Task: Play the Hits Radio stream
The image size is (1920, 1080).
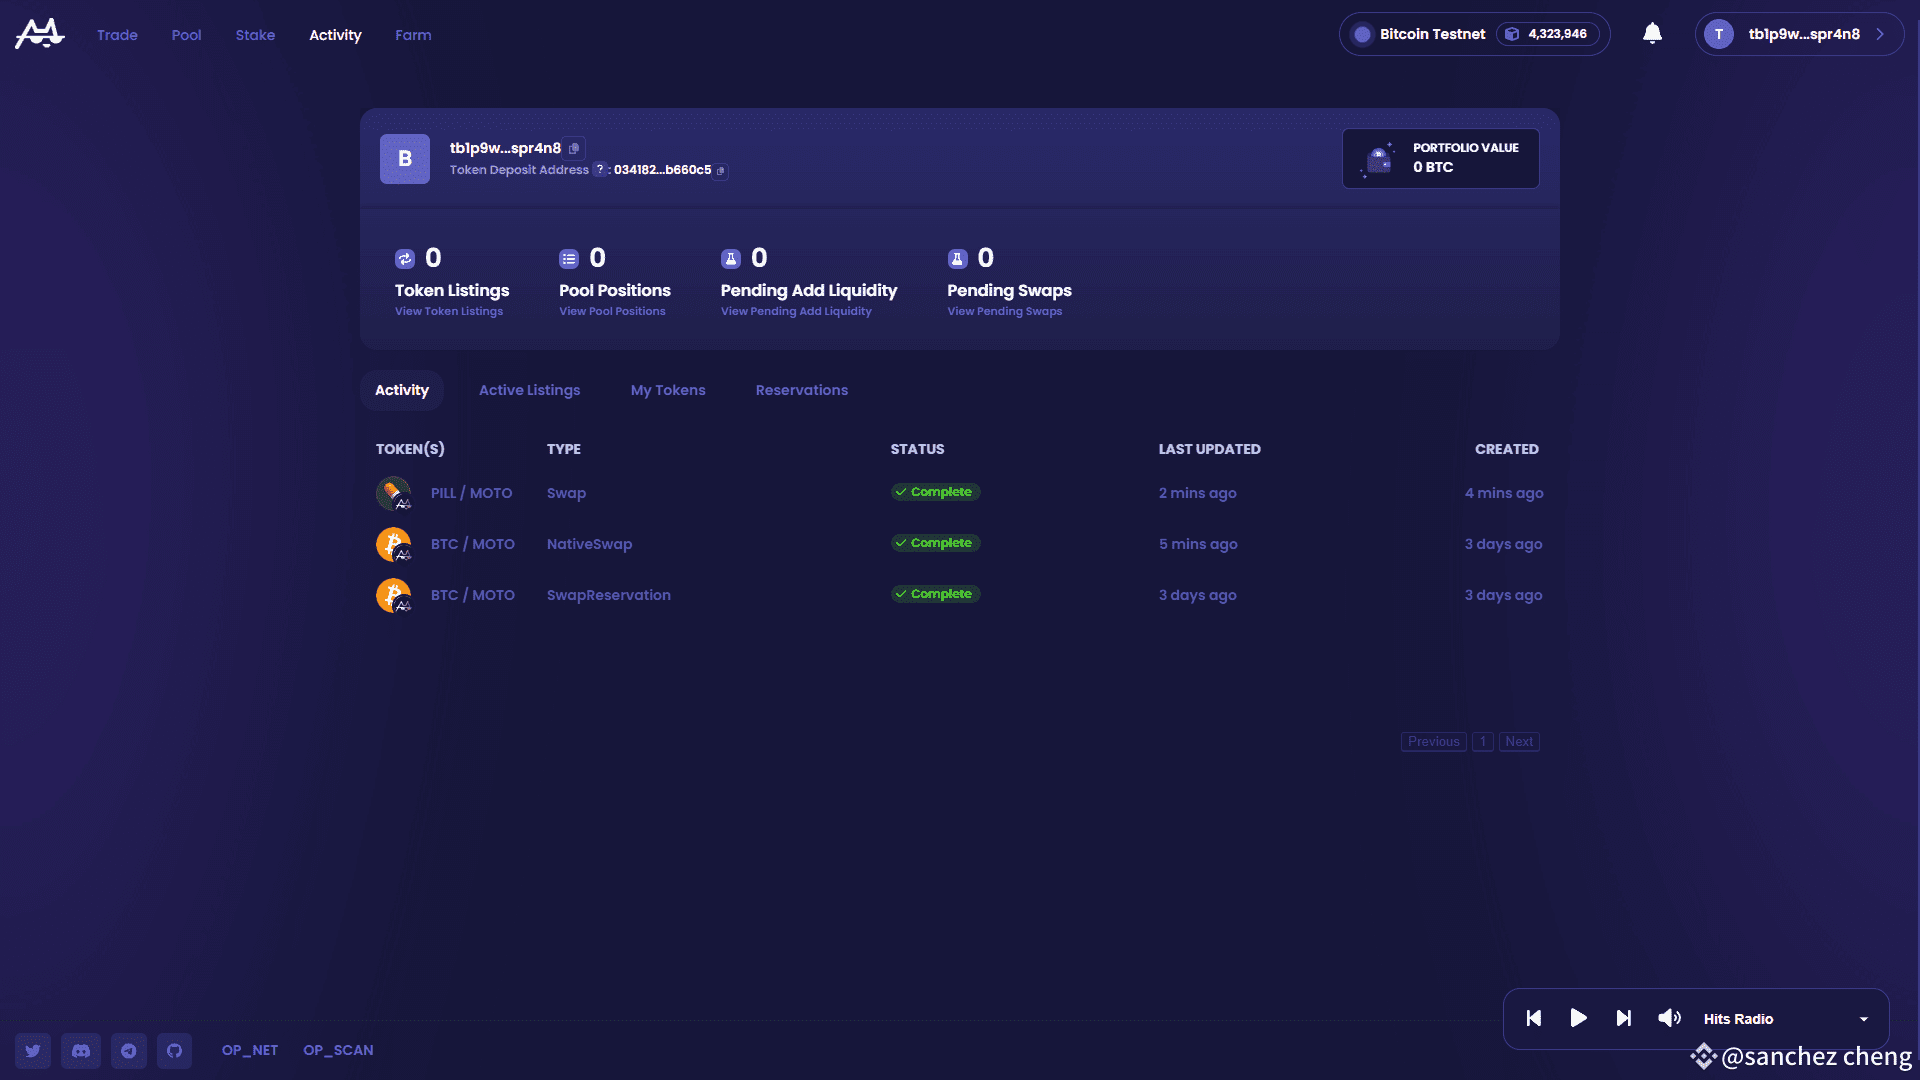Action: click(x=1578, y=1018)
